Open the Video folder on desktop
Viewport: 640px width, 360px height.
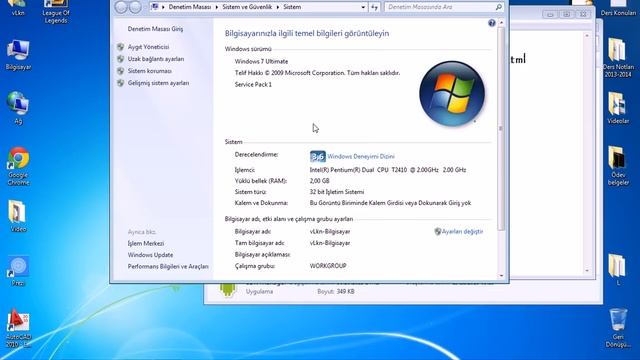tap(18, 216)
